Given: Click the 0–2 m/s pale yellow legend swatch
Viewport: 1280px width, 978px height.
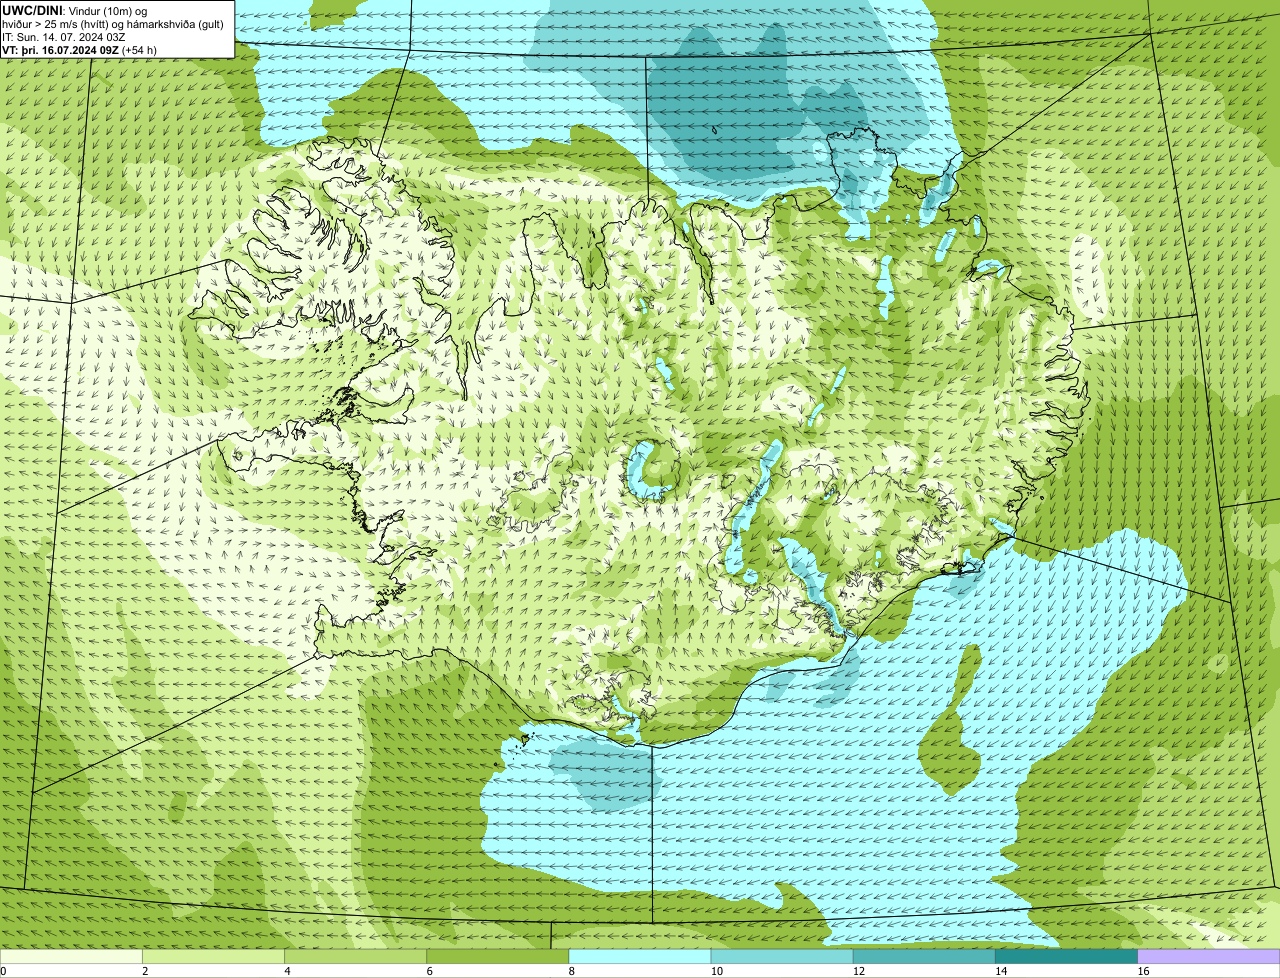Looking at the screenshot, I should [71, 956].
